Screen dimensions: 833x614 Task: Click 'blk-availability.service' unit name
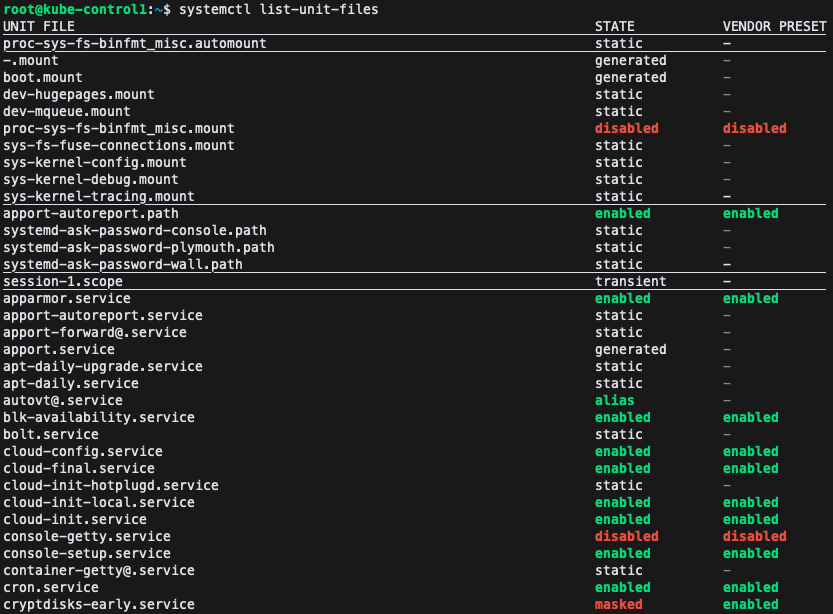pyautogui.click(x=99, y=417)
